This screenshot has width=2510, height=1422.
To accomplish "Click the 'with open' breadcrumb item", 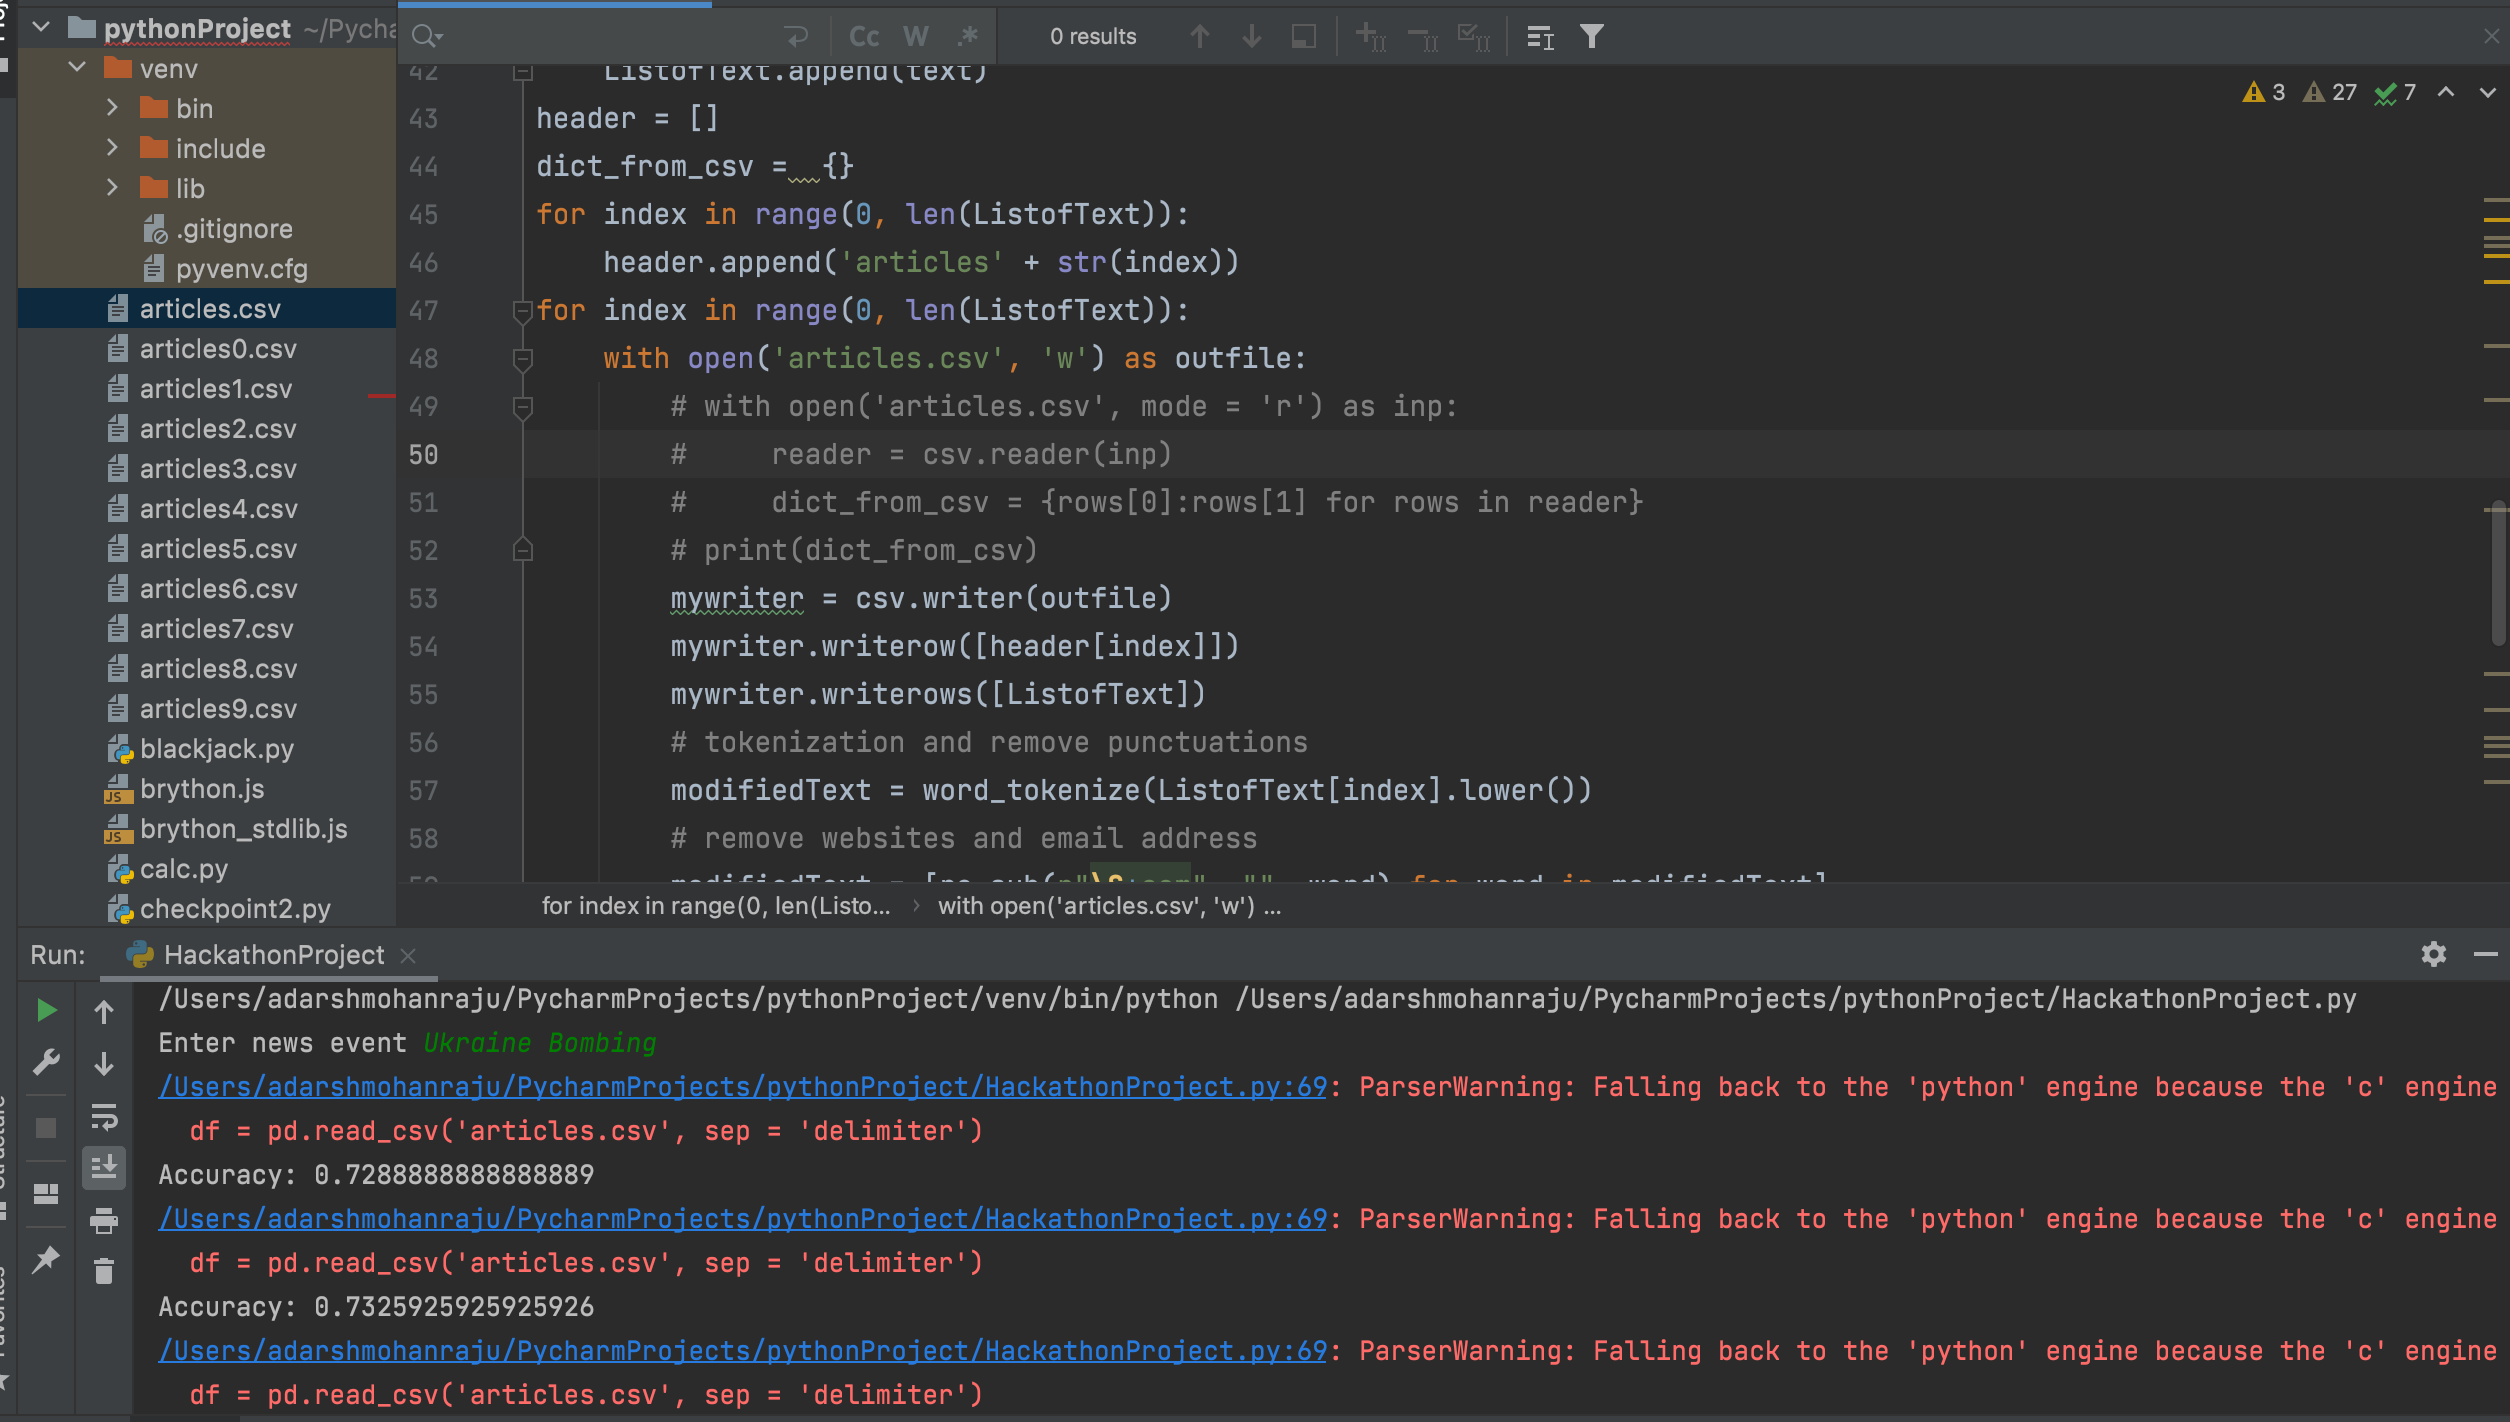I will [x=1108, y=906].
